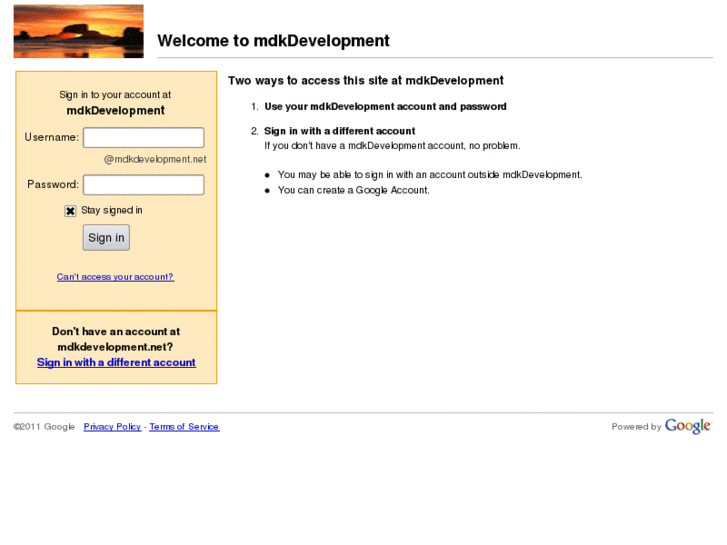Click the Username: label
Viewport: 727px width, 545px height.
tap(51, 137)
